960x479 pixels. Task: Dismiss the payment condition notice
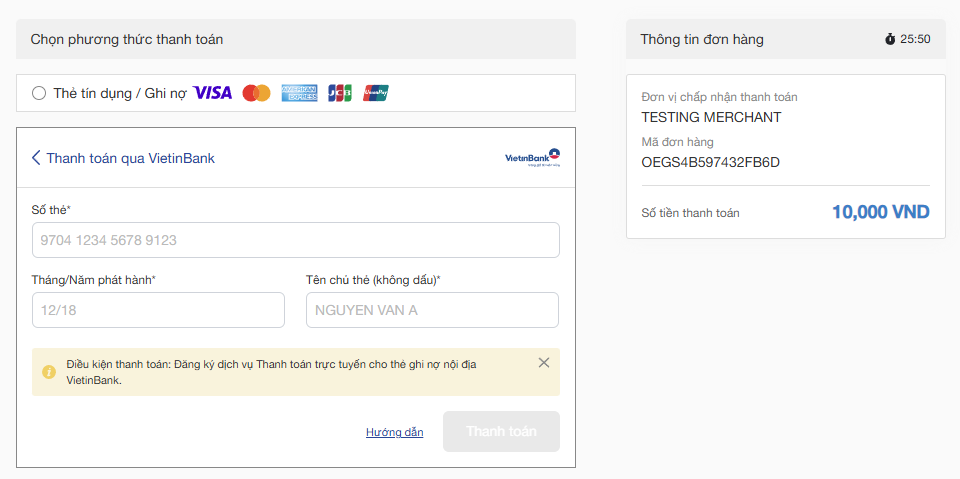(544, 363)
